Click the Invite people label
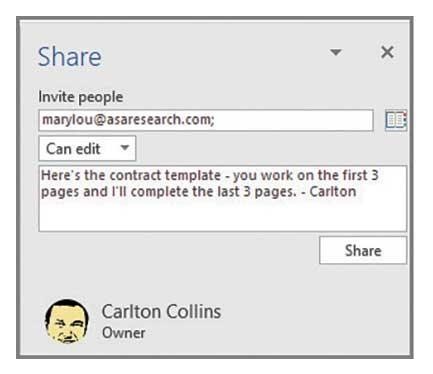Image resolution: width=433 pixels, height=374 pixels. [x=81, y=97]
